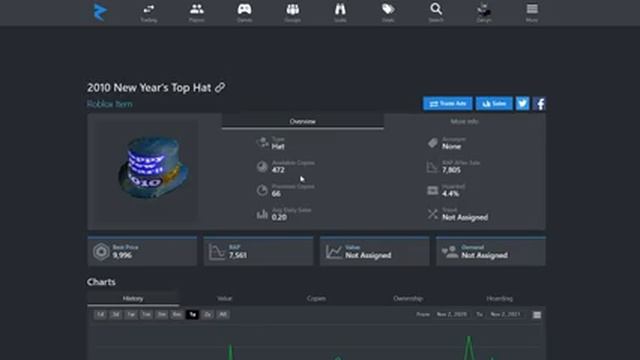The image size is (640, 360).
Task: Switch to the Overview tab
Action: pos(302,121)
